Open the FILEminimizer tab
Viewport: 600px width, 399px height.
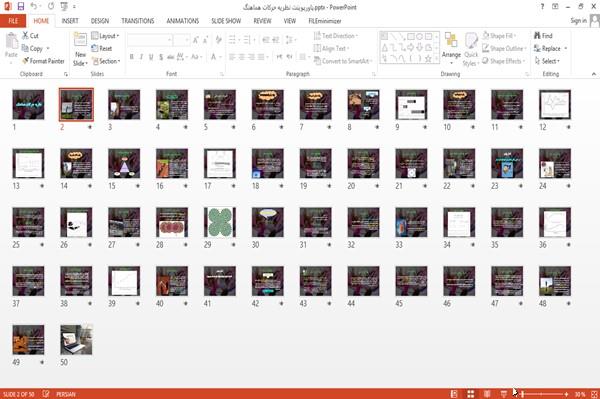point(324,21)
